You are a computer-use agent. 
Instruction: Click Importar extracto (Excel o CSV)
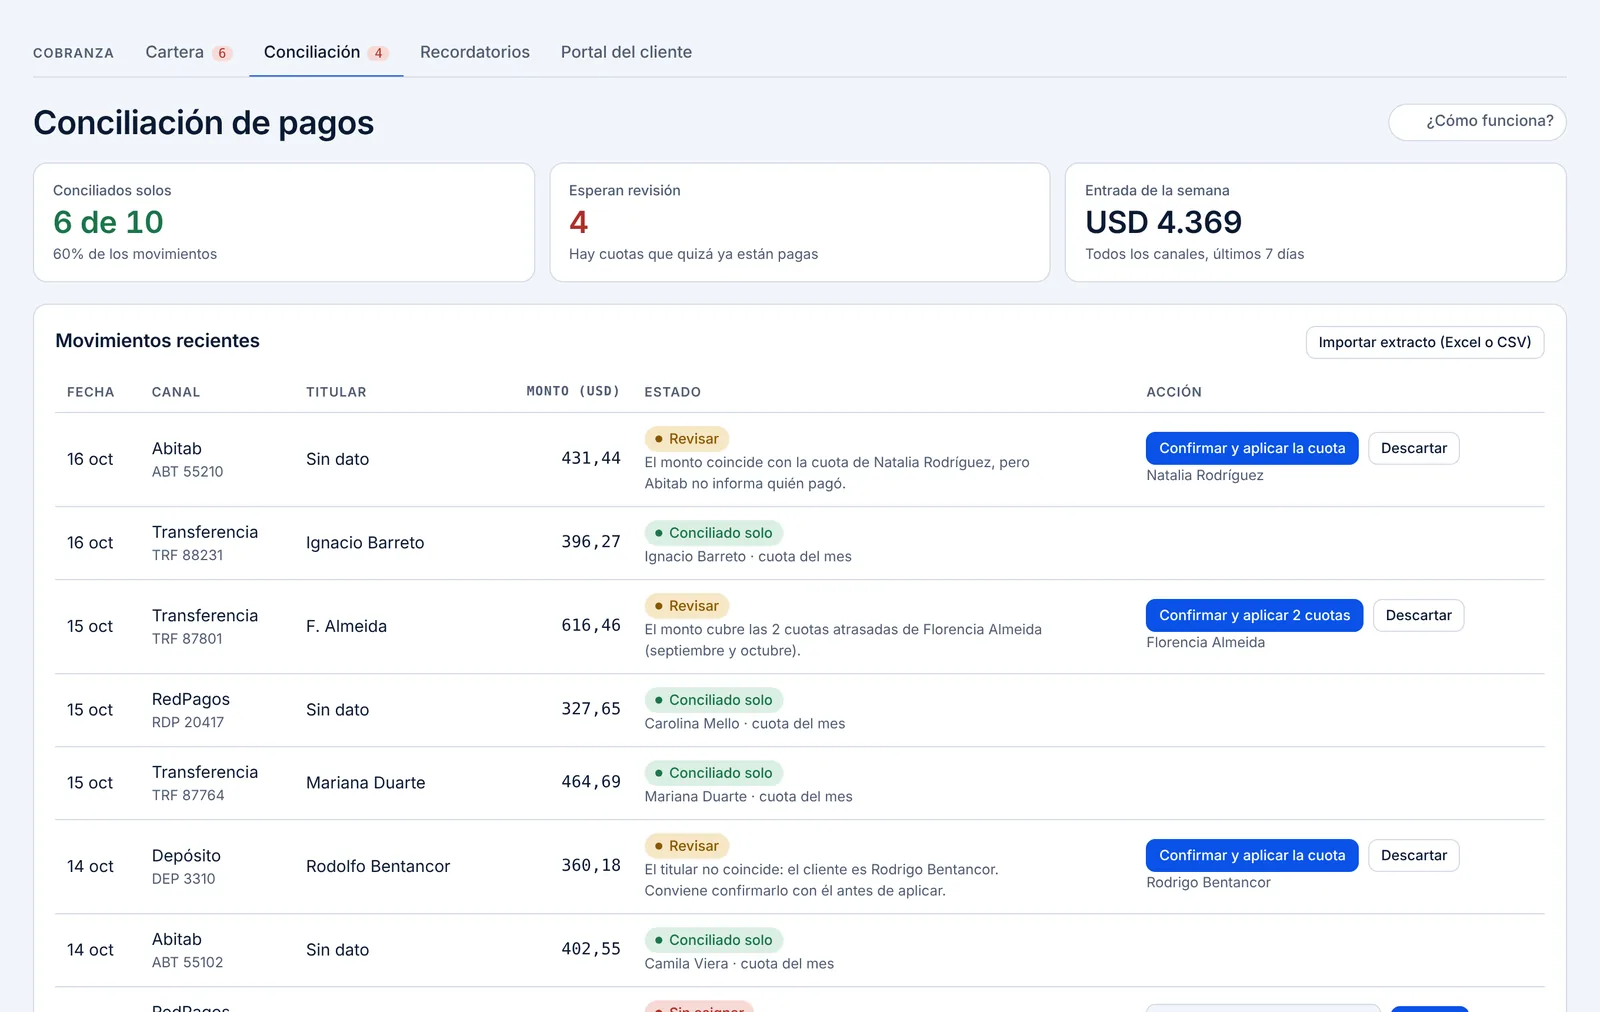pos(1425,342)
